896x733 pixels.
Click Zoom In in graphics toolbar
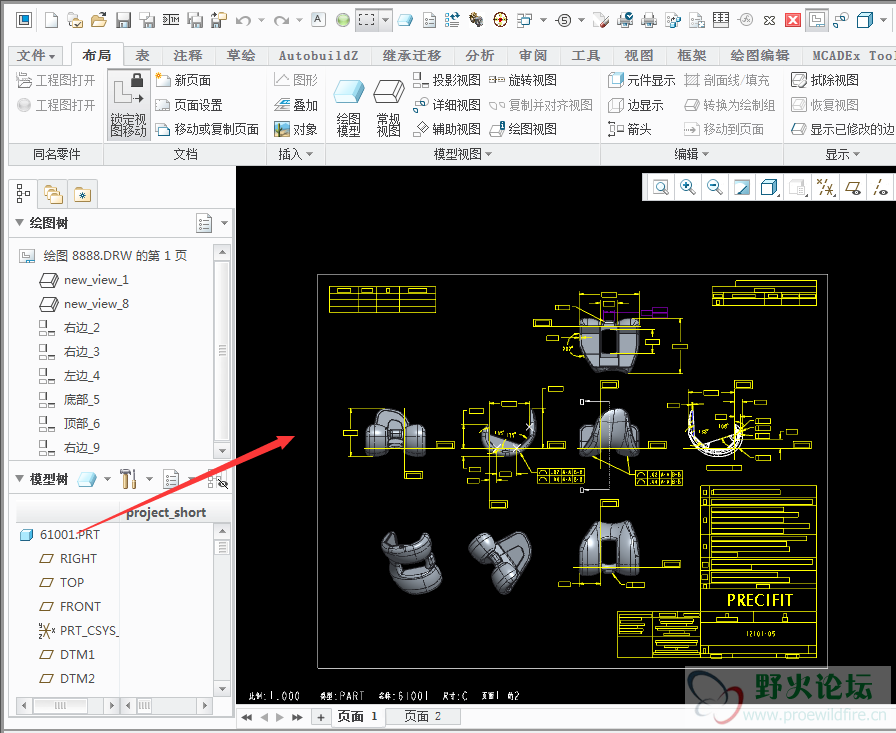pyautogui.click(x=687, y=187)
